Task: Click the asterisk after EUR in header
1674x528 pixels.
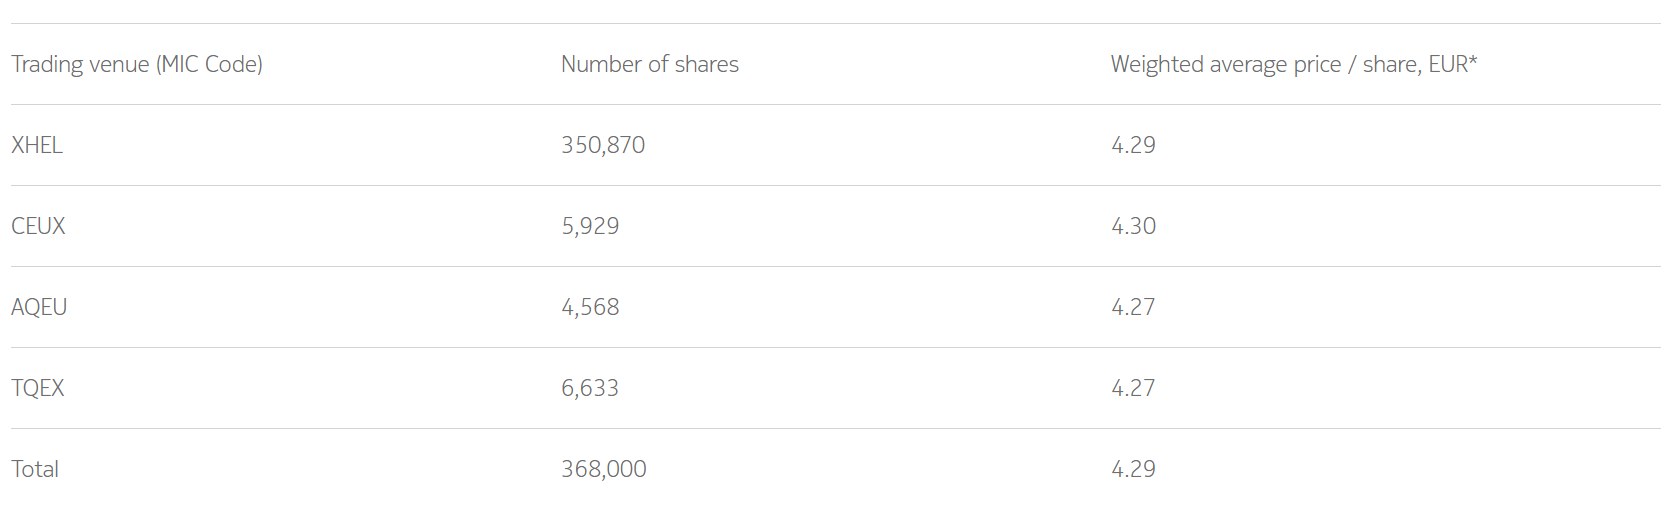Action: [1473, 59]
